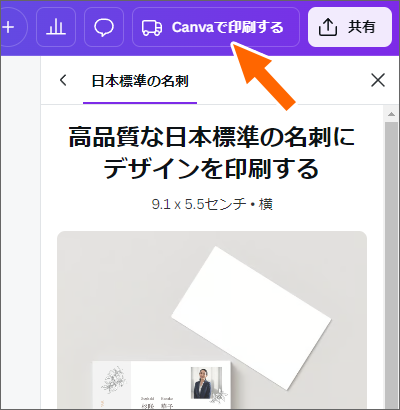
Task: Click the 高品質な日本標準の名刺に heading text
Action: coord(212,137)
